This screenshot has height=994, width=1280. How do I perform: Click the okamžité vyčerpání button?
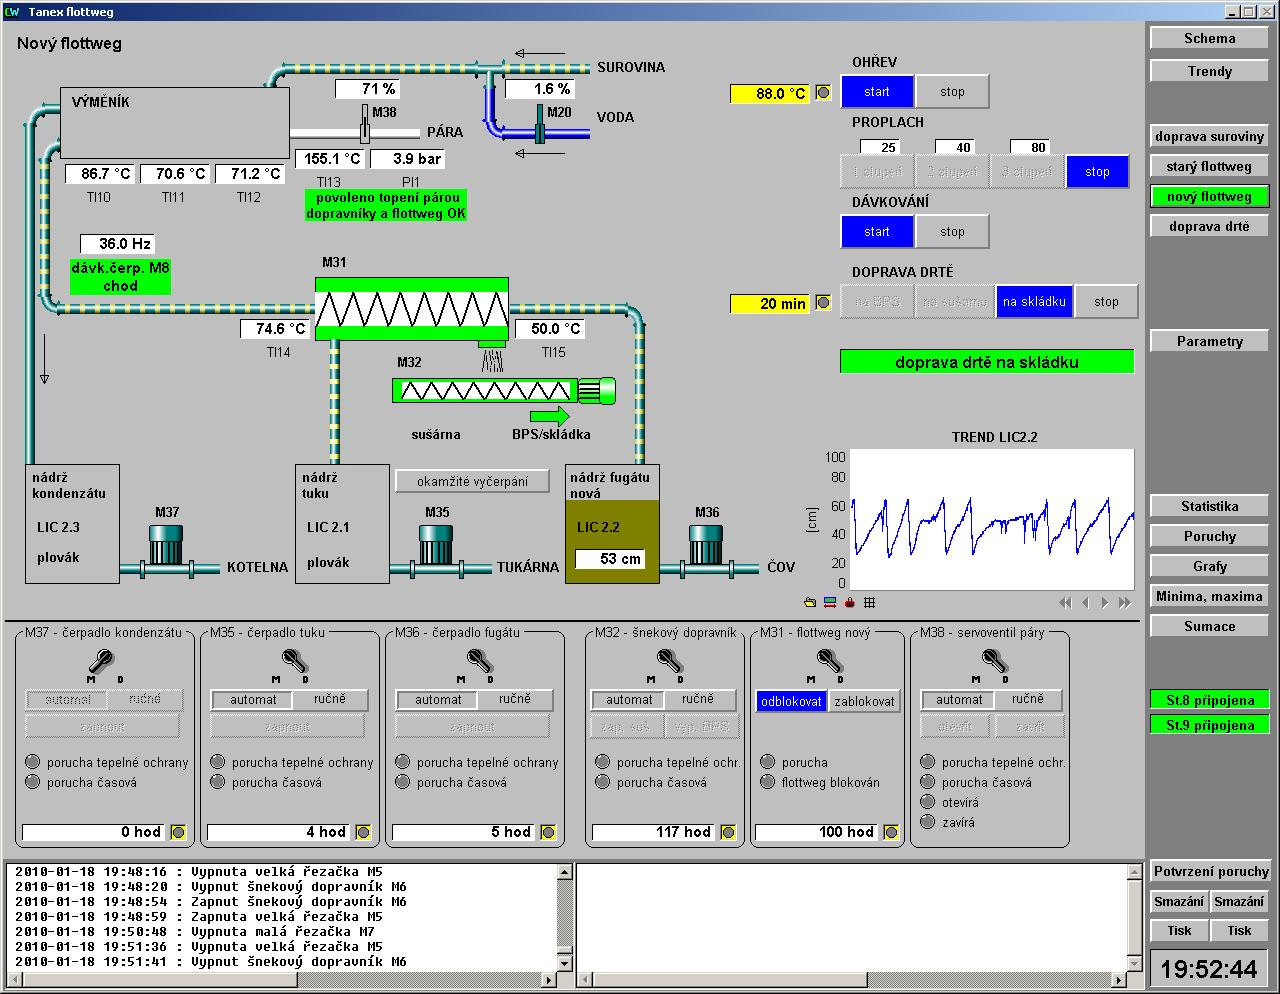pyautogui.click(x=472, y=482)
